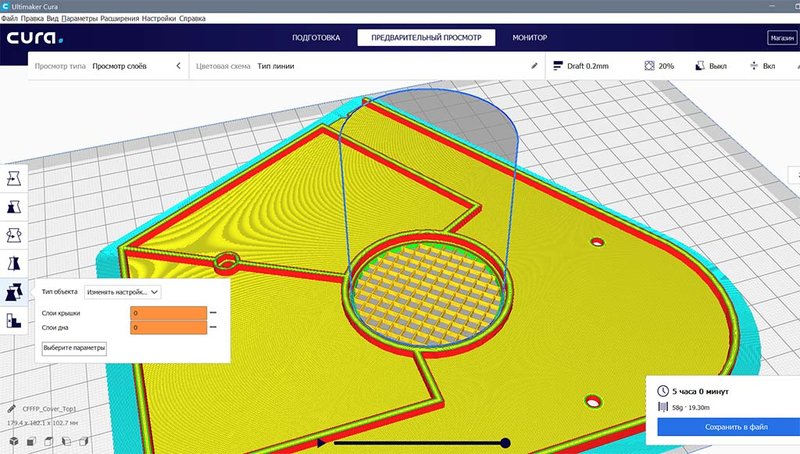Click the Выберите параметры button
The height and width of the screenshot is (454, 800).
click(74, 348)
